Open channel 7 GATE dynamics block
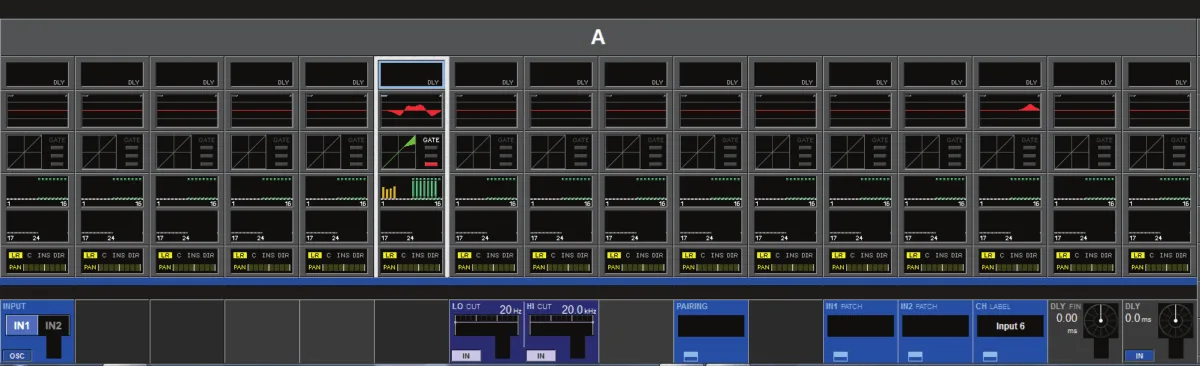Image resolution: width=1200 pixels, height=366 pixels. 487,152
